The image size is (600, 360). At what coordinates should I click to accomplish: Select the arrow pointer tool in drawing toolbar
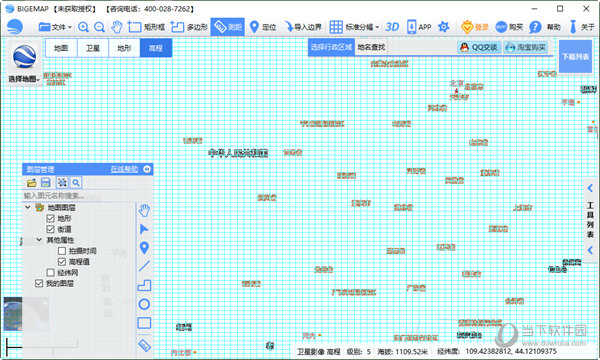point(144,229)
